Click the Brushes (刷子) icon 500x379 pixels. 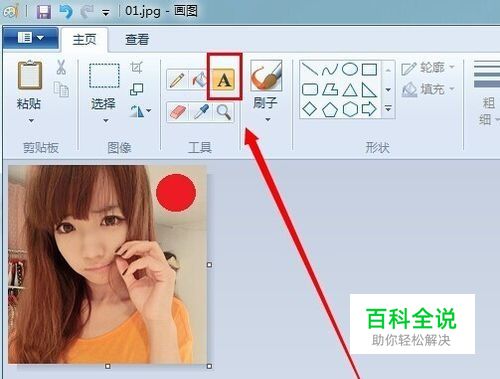266,76
